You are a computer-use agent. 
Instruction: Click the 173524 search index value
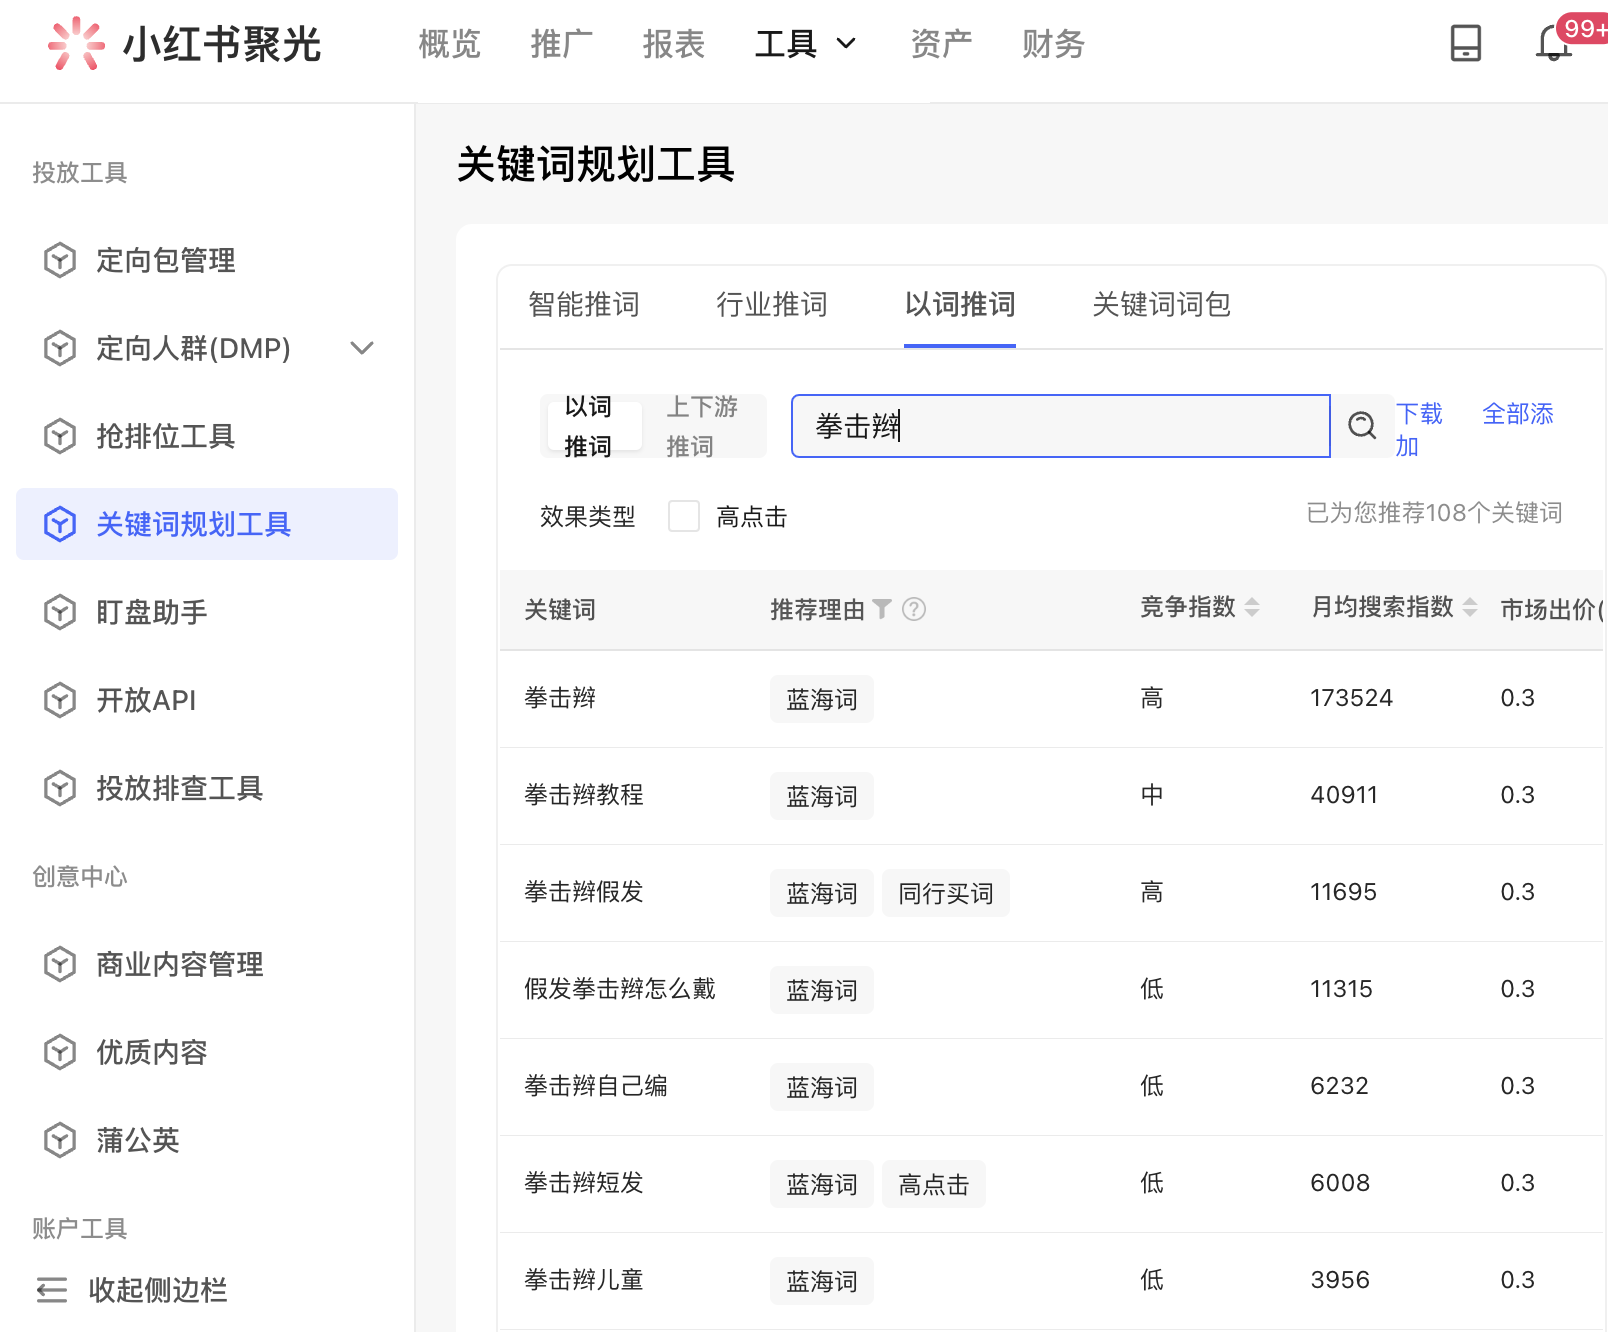click(x=1351, y=698)
